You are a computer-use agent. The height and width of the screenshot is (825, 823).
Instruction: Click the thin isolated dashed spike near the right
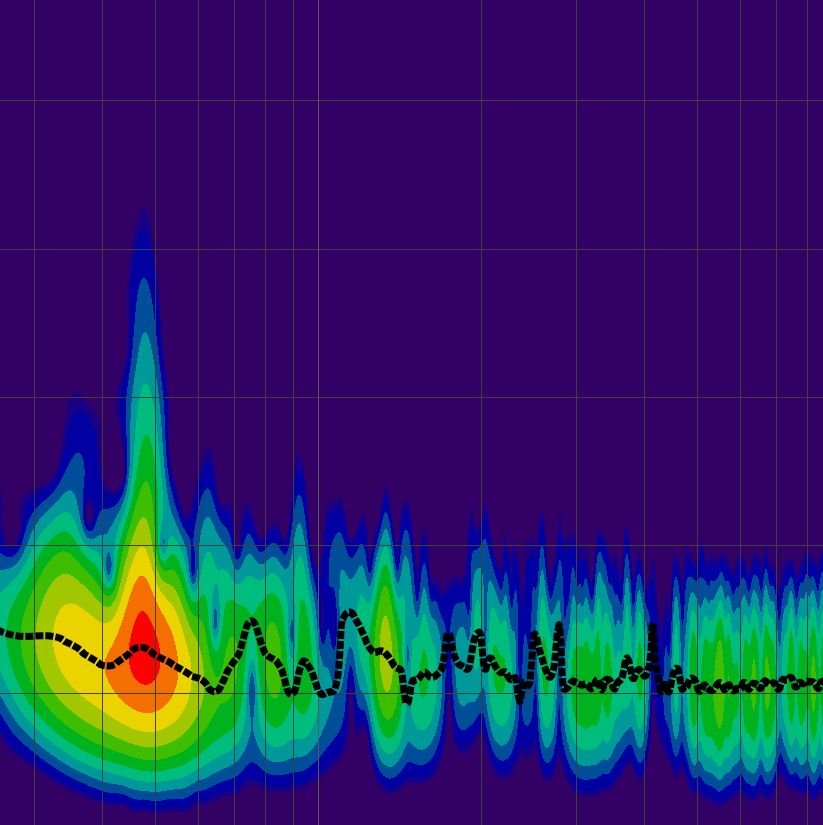(x=652, y=630)
